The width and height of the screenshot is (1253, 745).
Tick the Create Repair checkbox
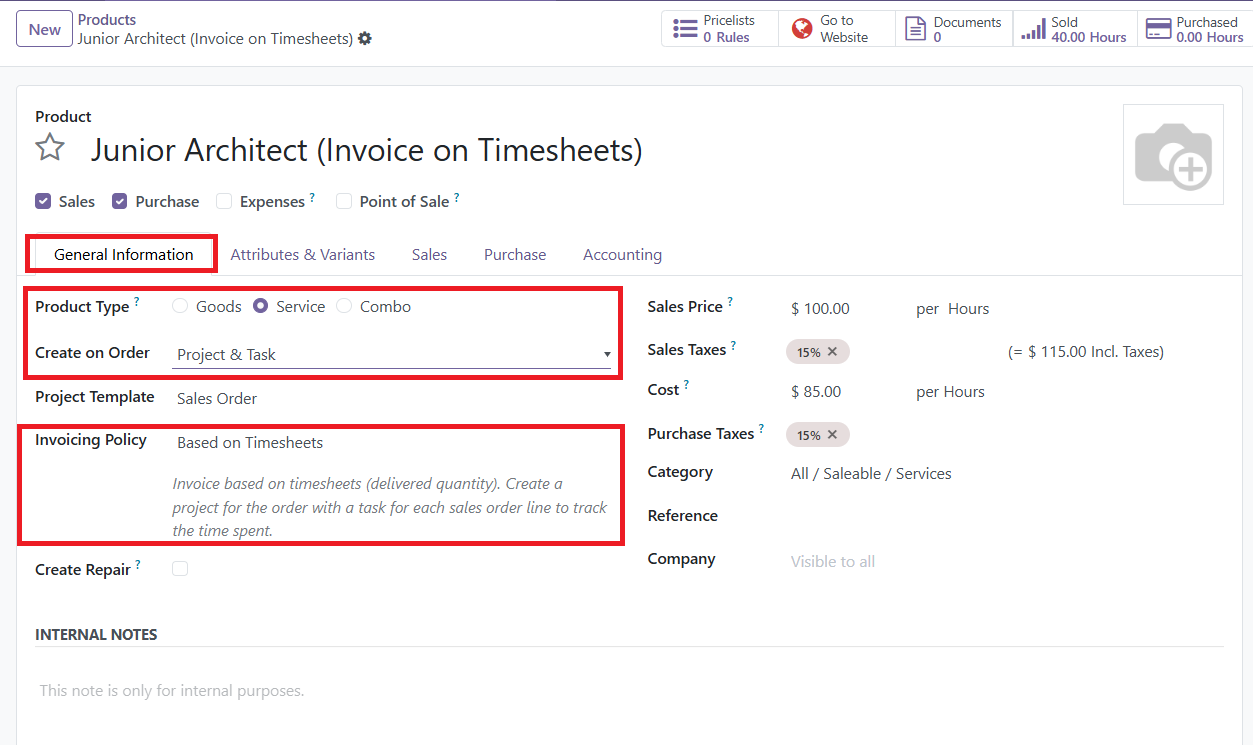[x=180, y=569]
